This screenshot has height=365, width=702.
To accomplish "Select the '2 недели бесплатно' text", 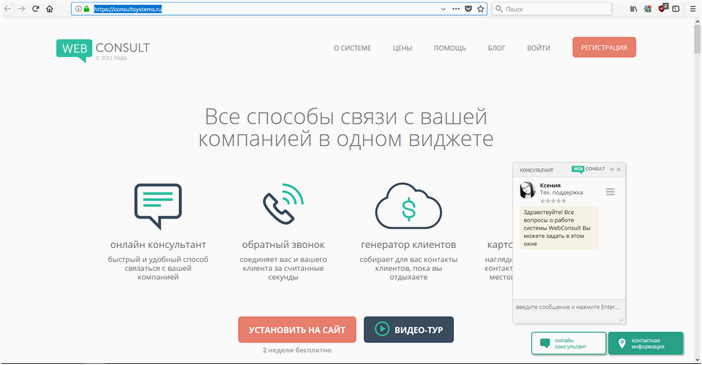I will click(297, 350).
